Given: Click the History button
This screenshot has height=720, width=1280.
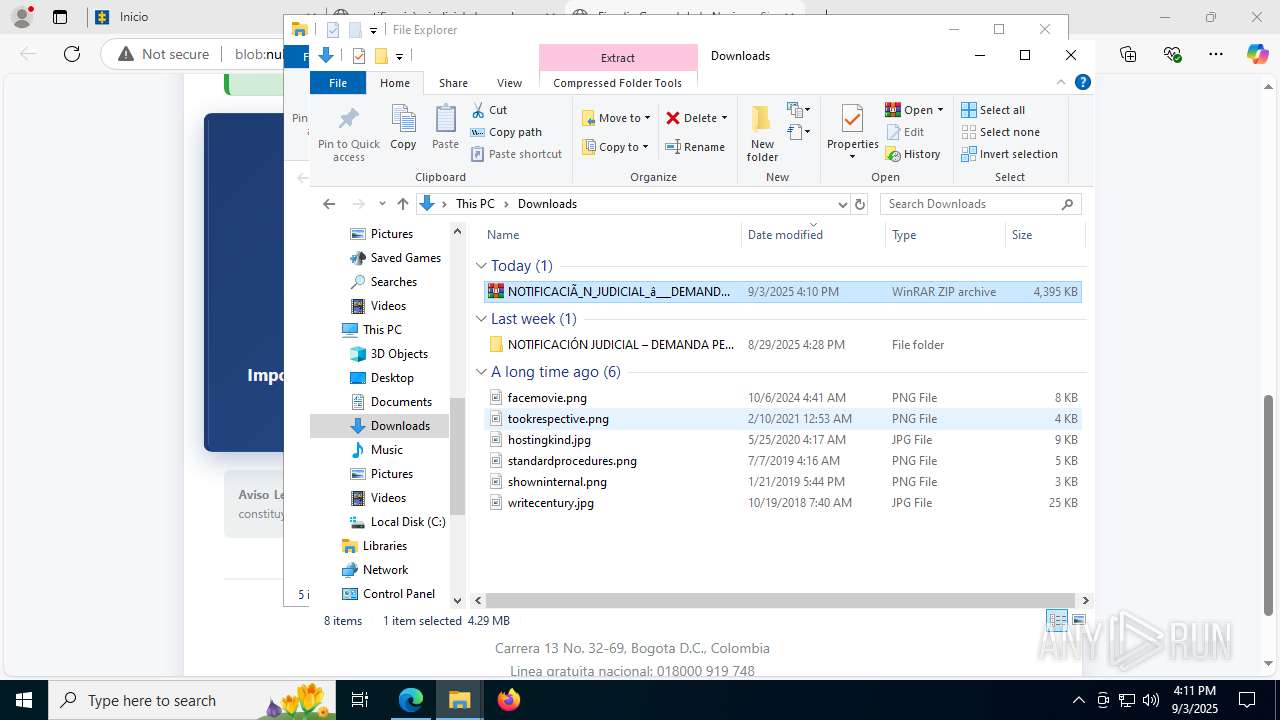Looking at the screenshot, I should click(913, 154).
